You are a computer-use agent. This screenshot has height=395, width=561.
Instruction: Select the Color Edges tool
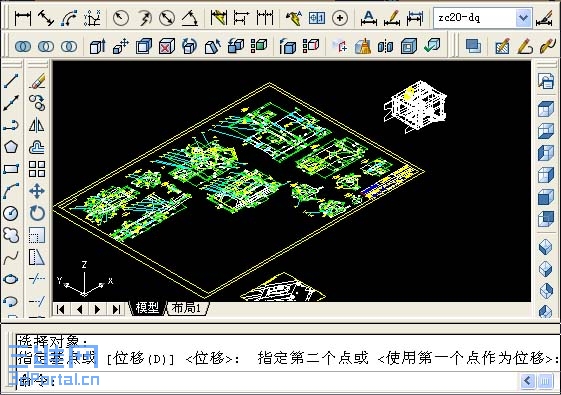point(311,46)
